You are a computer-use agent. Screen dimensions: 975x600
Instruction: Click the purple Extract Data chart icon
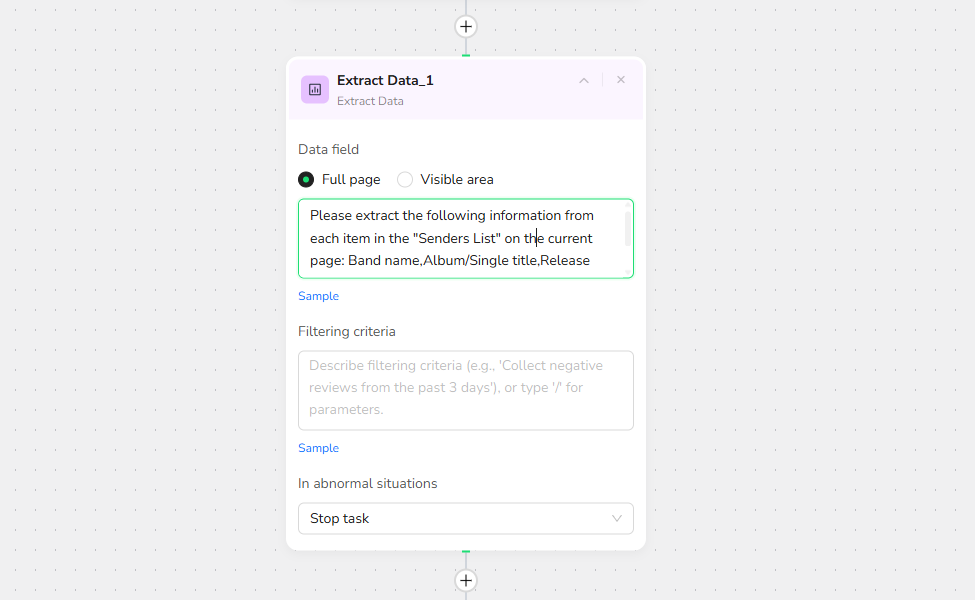[x=315, y=89]
